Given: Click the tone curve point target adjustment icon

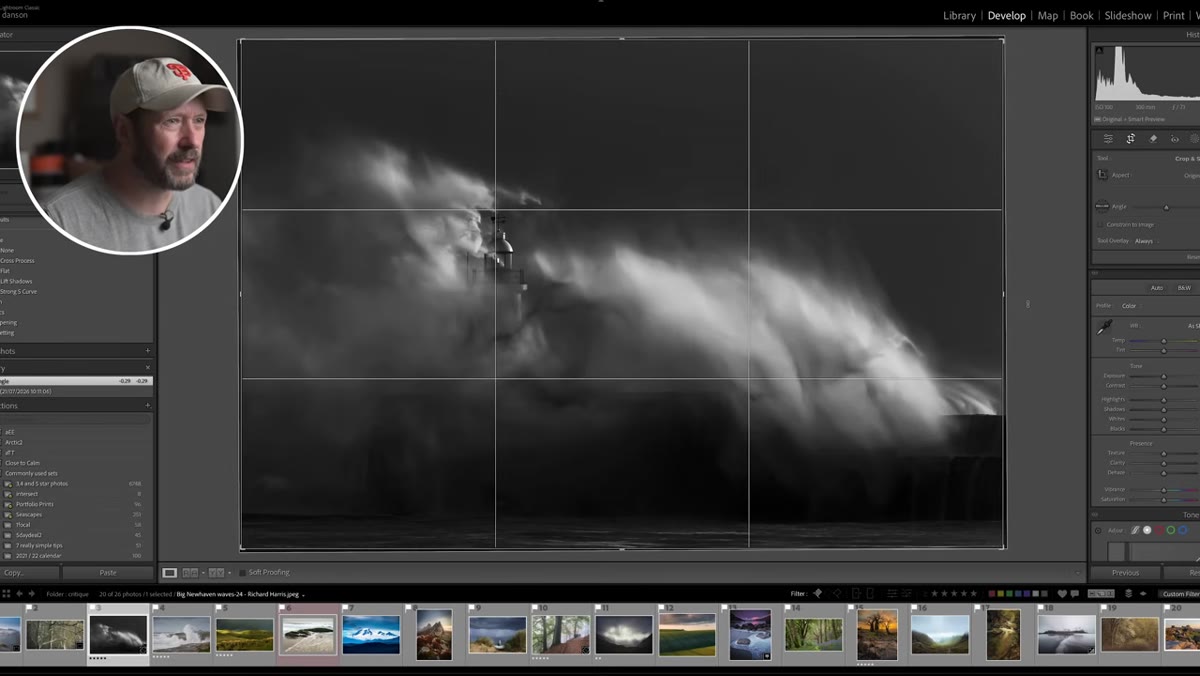Looking at the screenshot, I should tap(1098, 530).
